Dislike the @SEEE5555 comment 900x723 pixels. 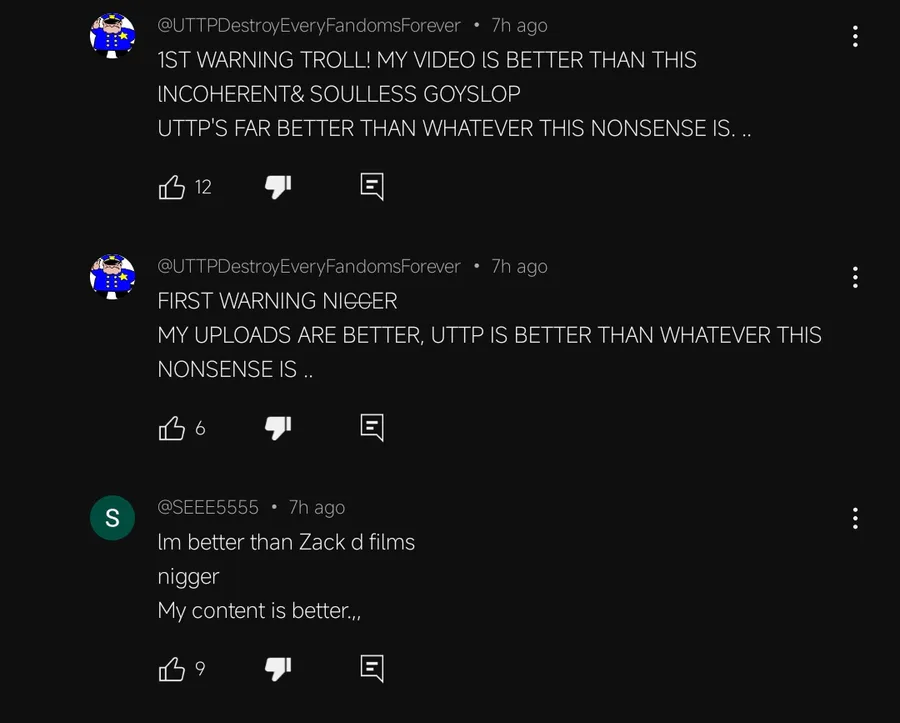pyautogui.click(x=278, y=669)
